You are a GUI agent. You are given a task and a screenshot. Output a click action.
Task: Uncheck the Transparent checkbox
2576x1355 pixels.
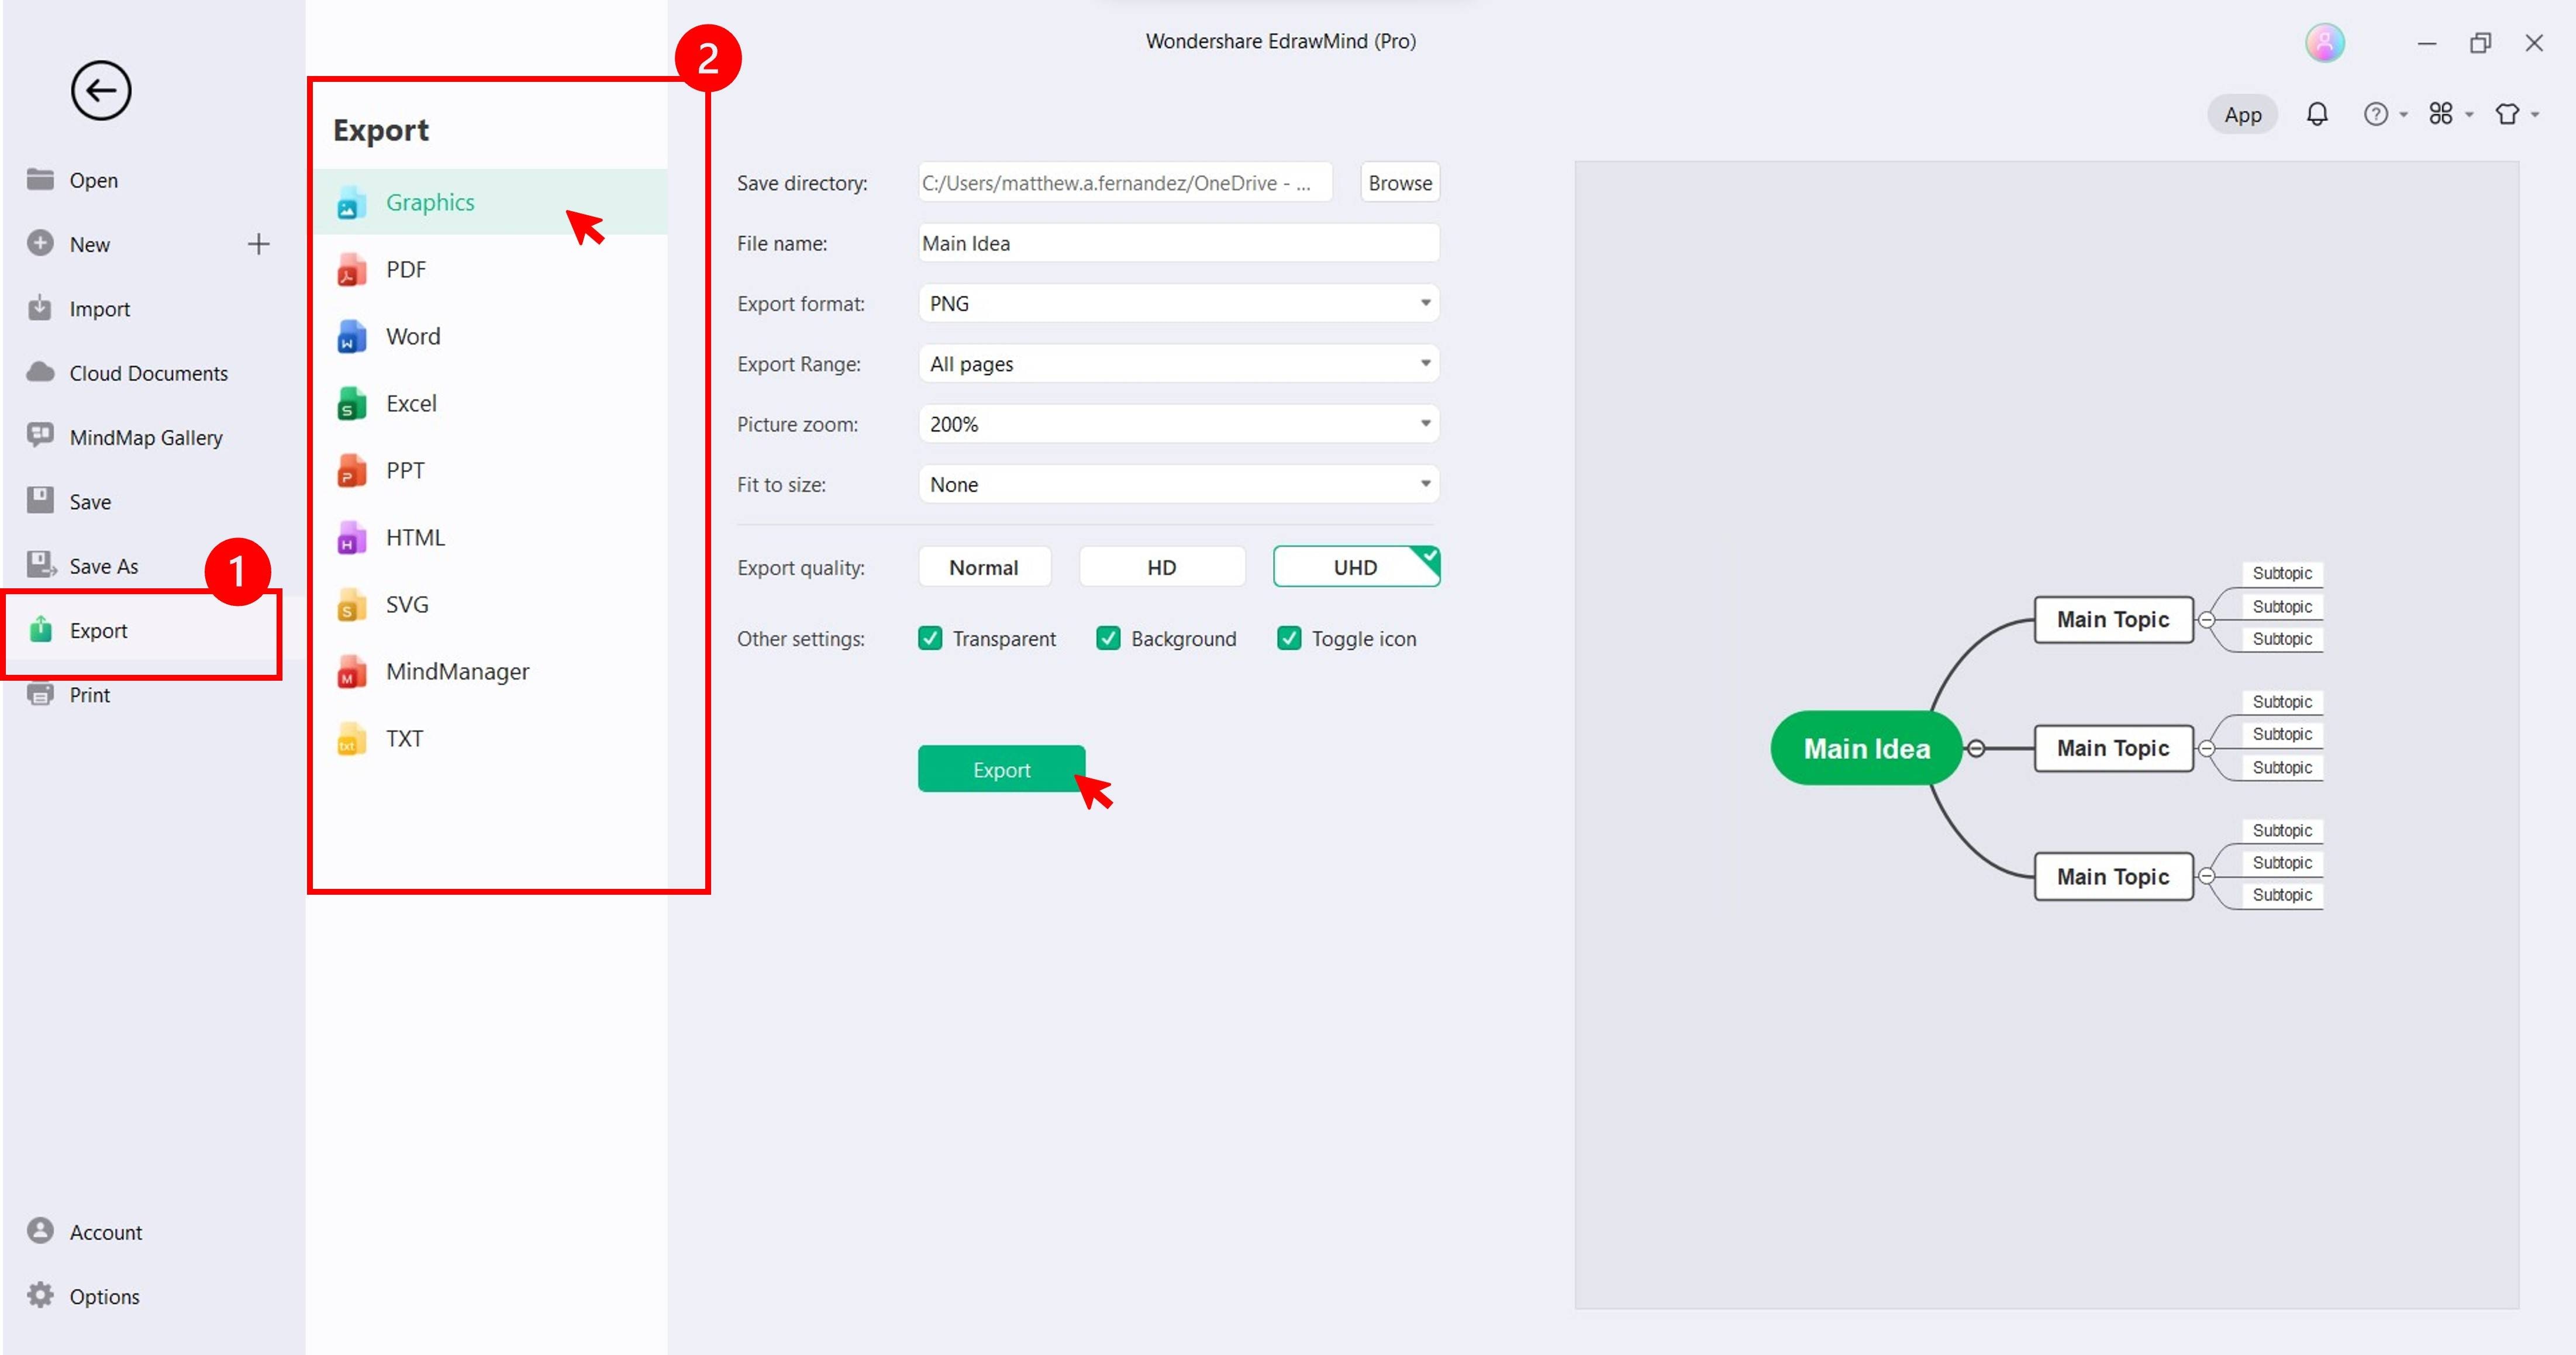point(930,638)
